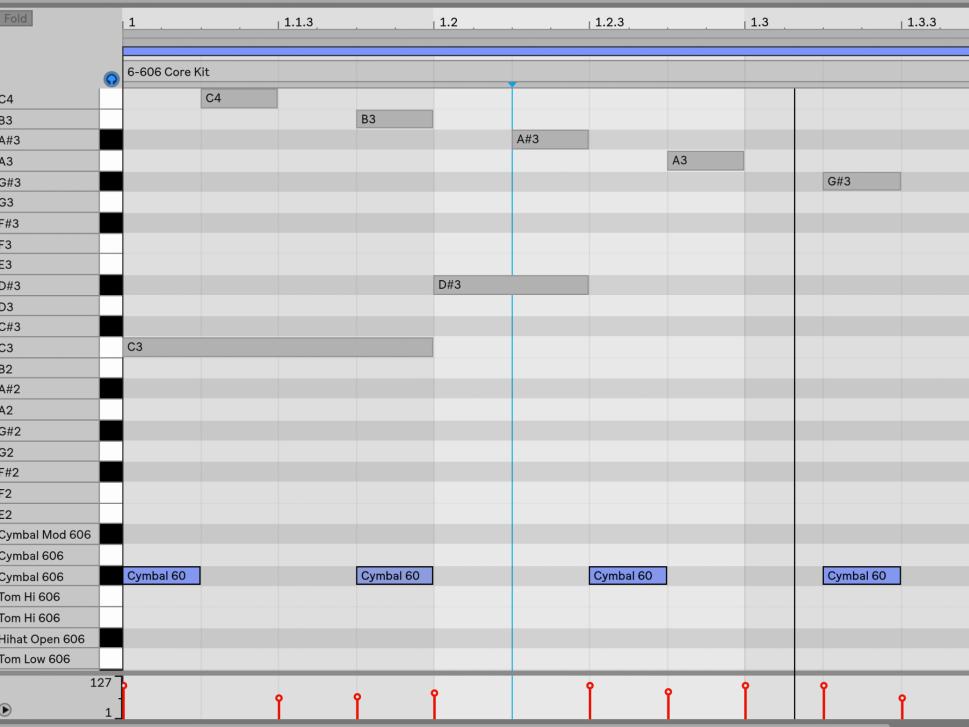Screen dimensions: 969x727
Task: Select the first Cymbal 60 note at bar start
Action: click(161, 576)
